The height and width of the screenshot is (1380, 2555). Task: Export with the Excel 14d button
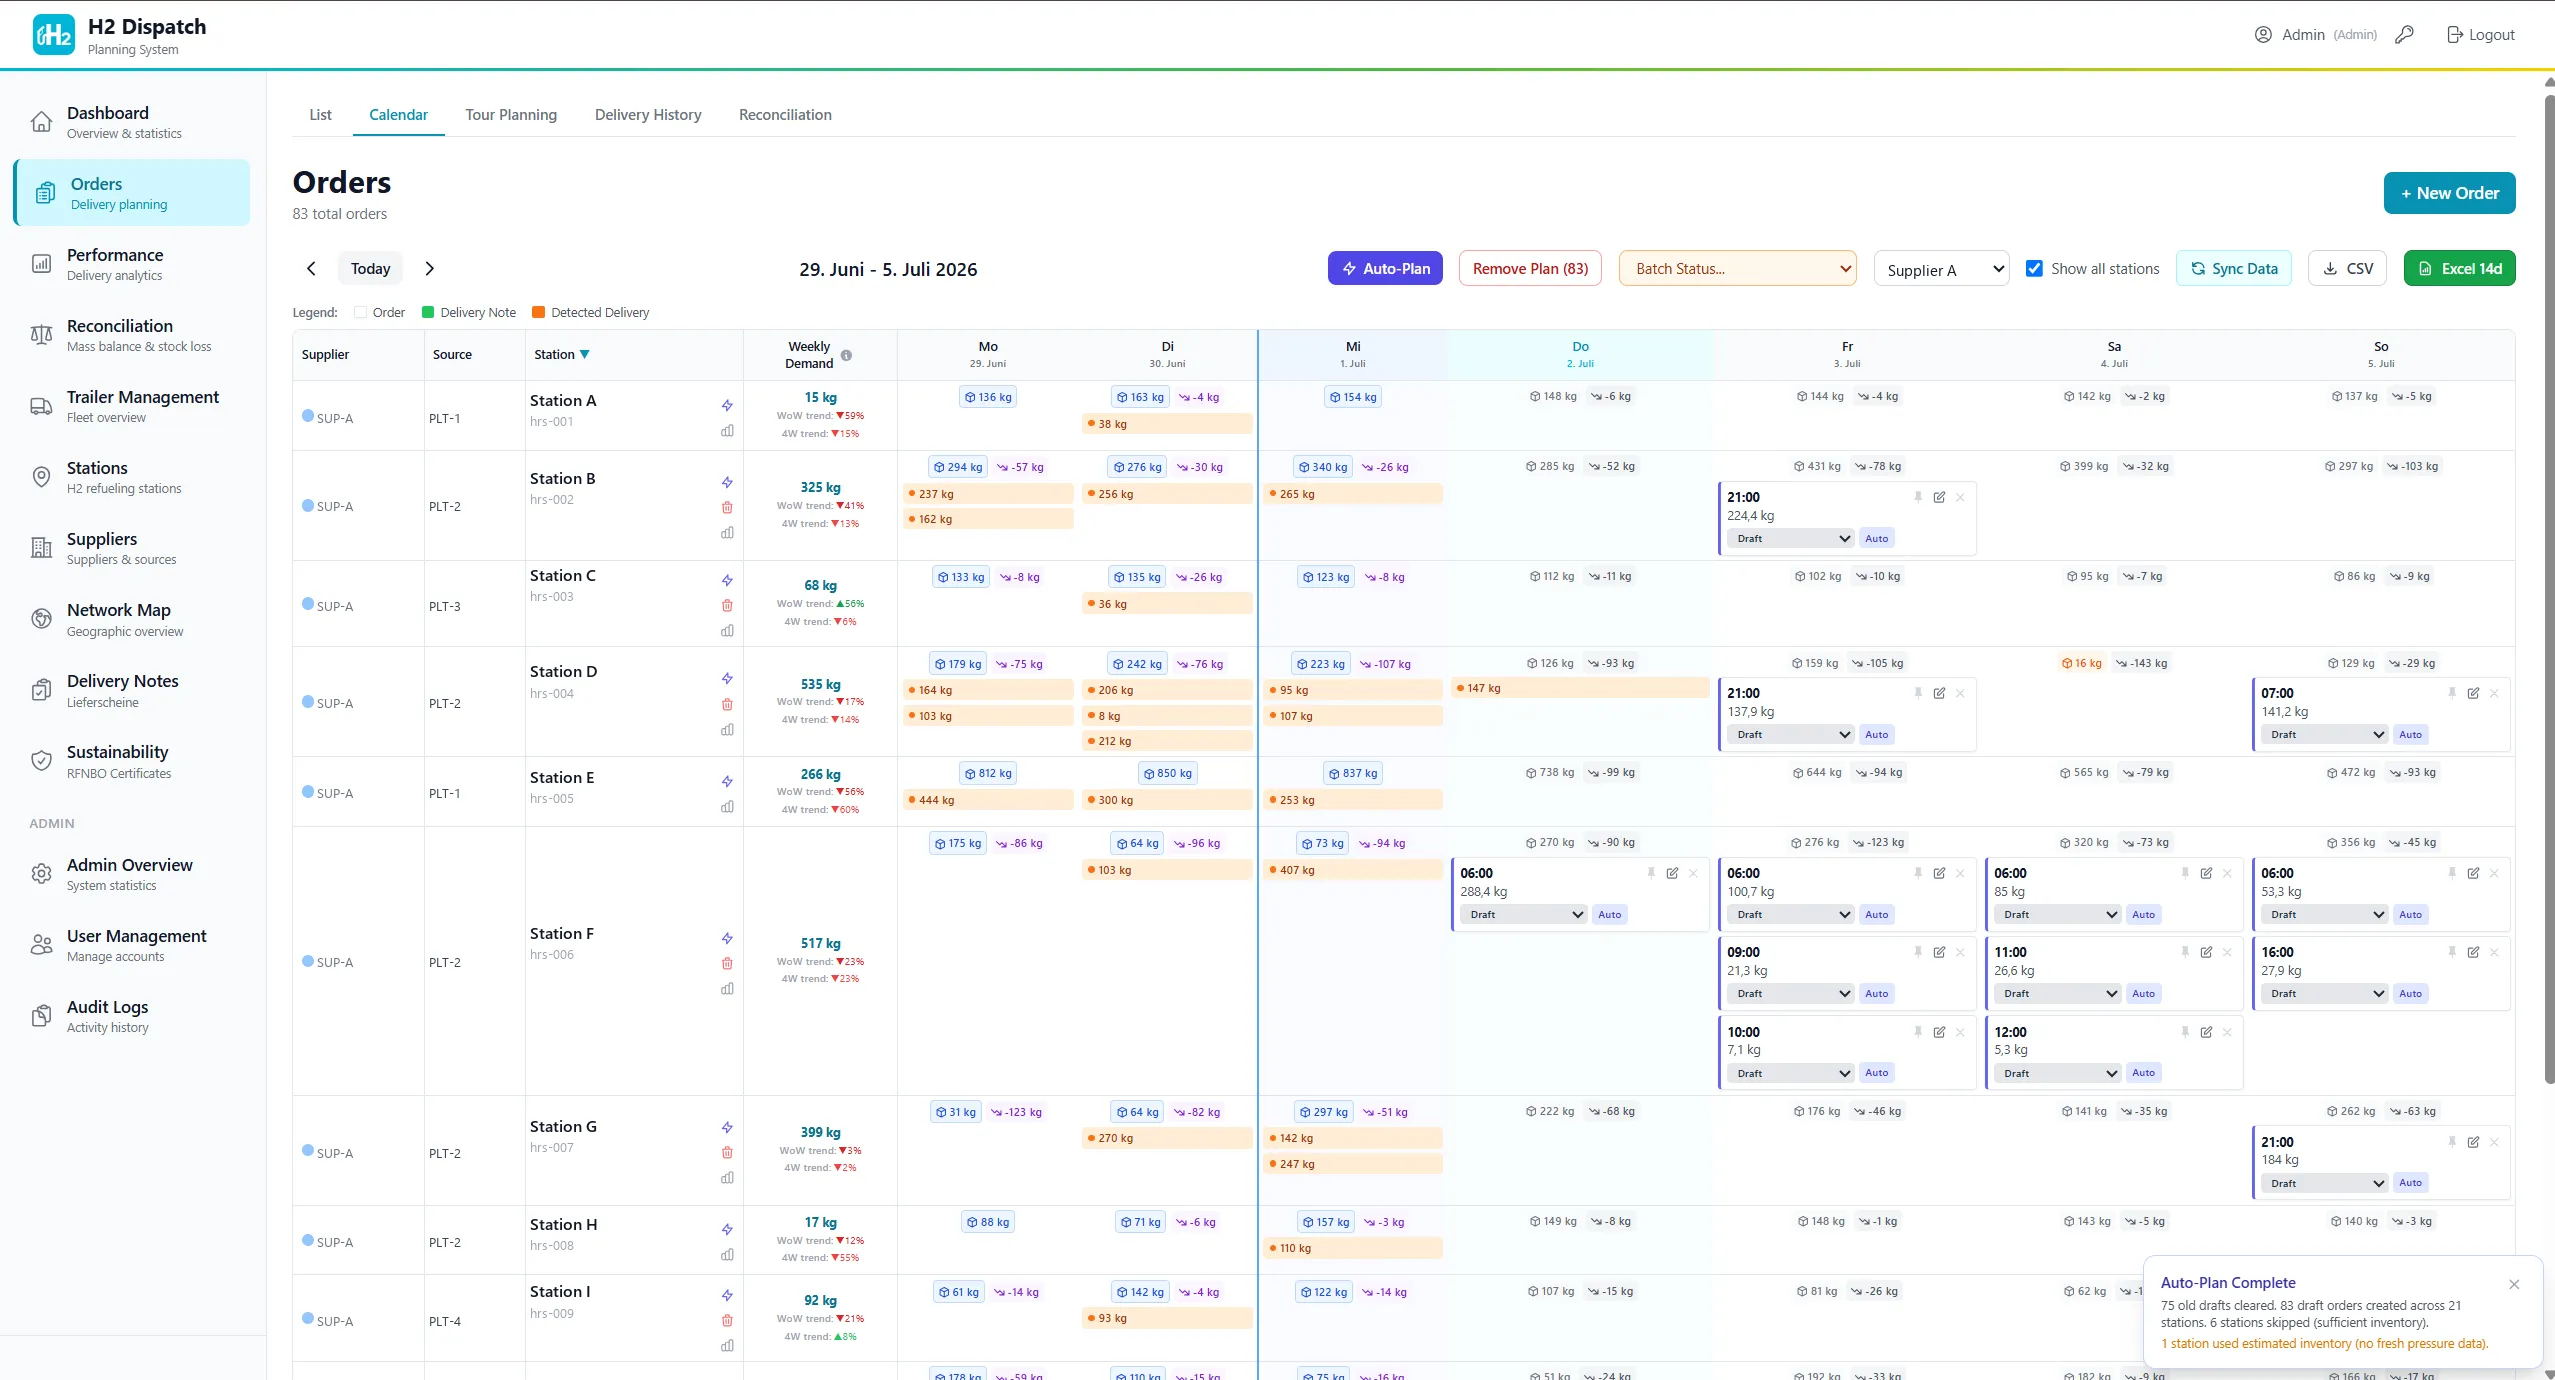click(x=2459, y=268)
